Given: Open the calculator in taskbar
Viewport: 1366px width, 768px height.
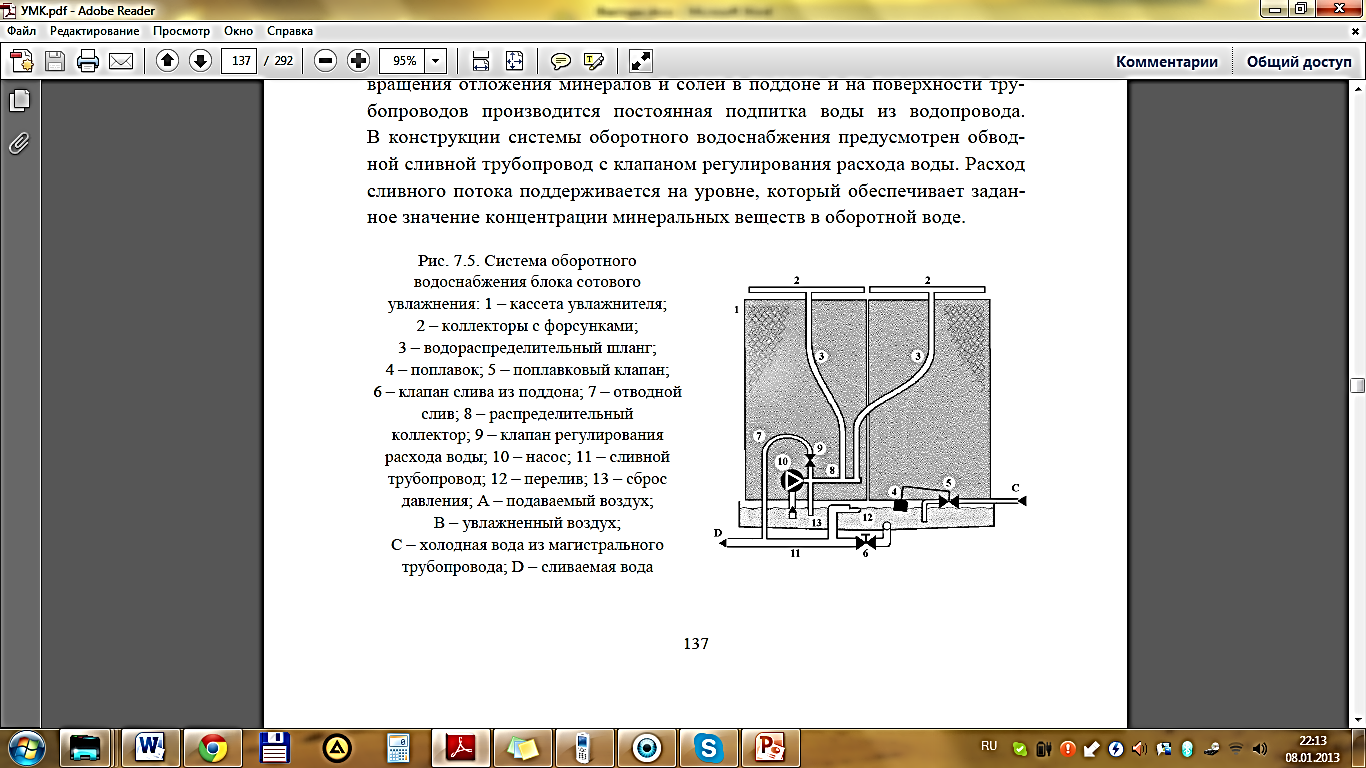Looking at the screenshot, I should pyautogui.click(x=399, y=747).
